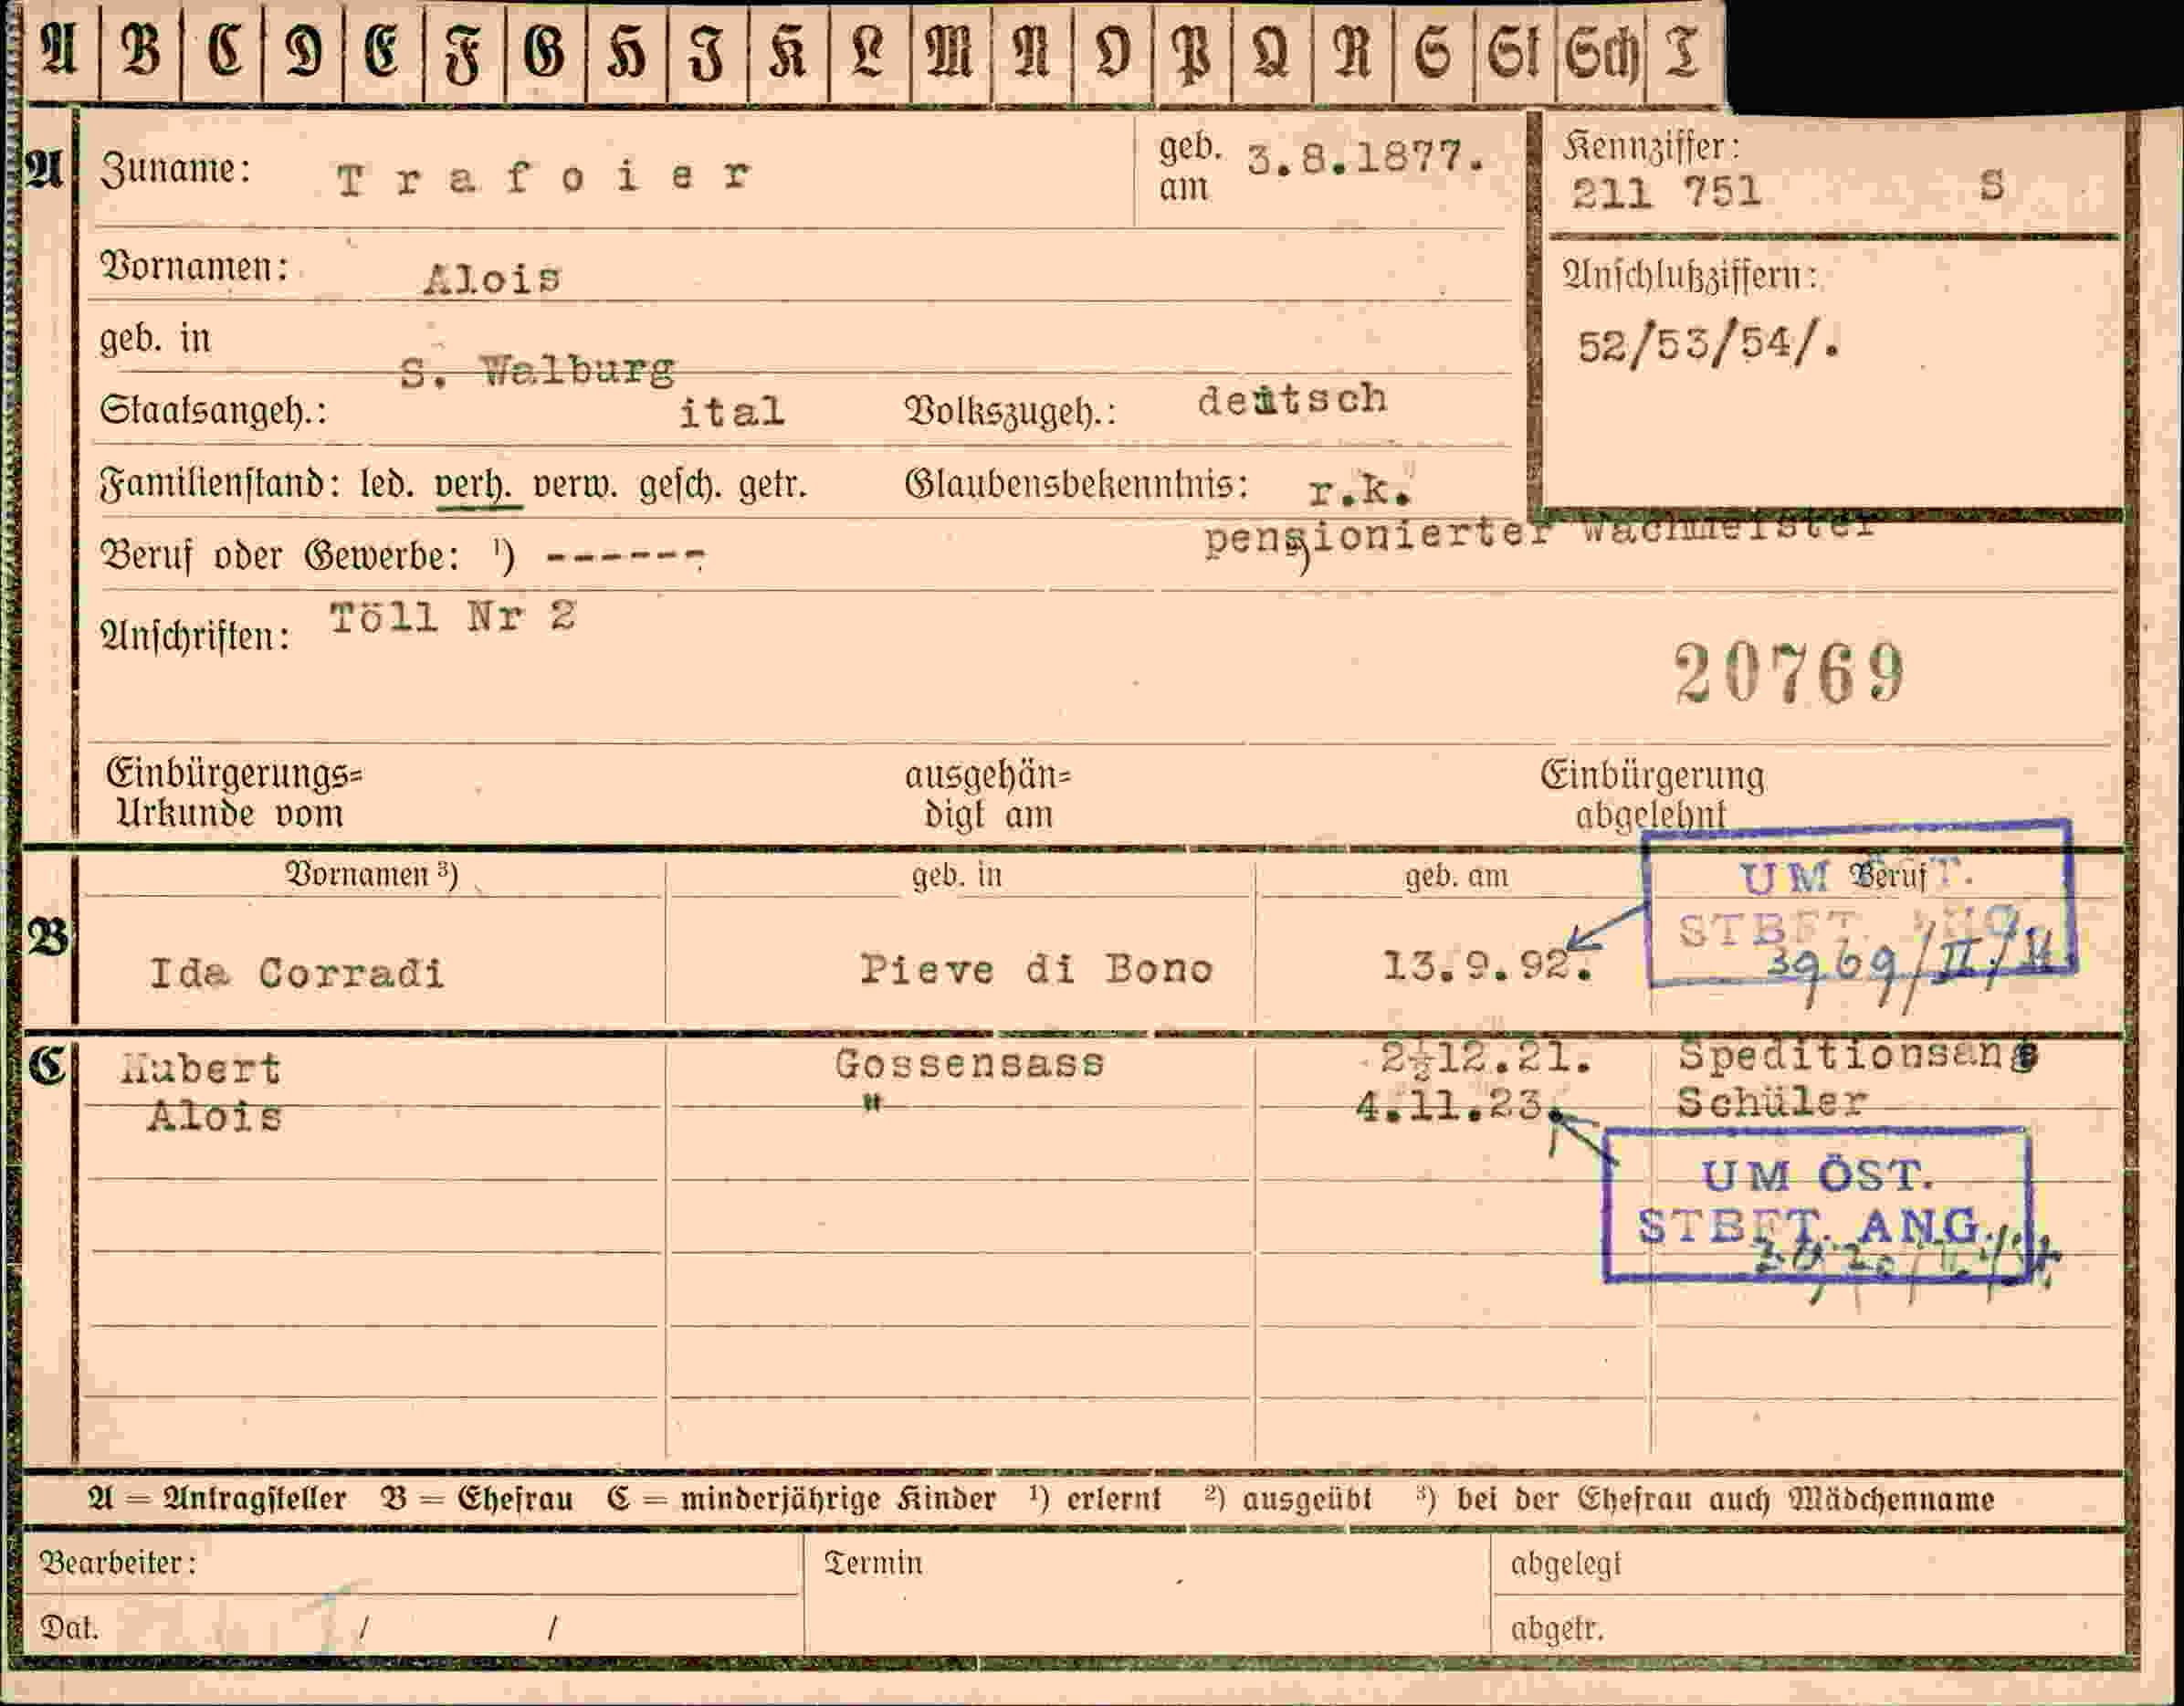Screen dimensions: 2184x1706
Task: Click the wife's birth date 13.9.92.
Action: 1488,966
